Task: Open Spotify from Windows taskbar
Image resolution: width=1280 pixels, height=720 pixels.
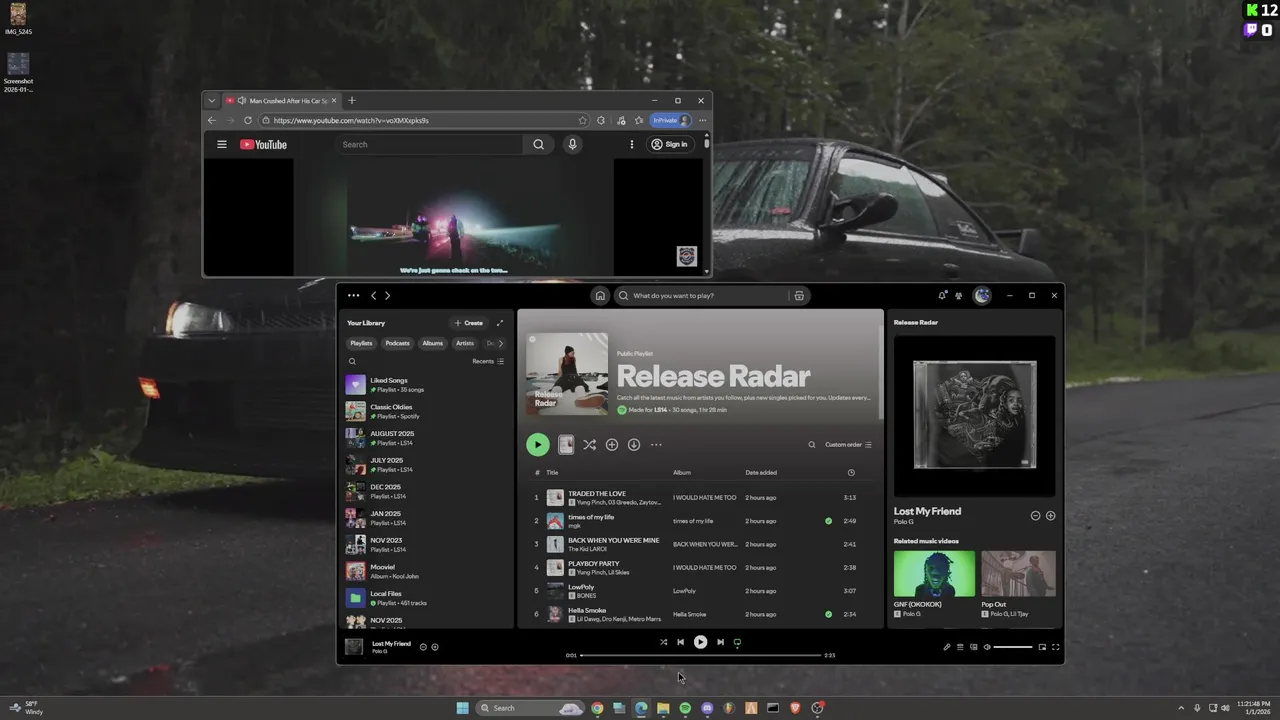Action: click(x=685, y=708)
